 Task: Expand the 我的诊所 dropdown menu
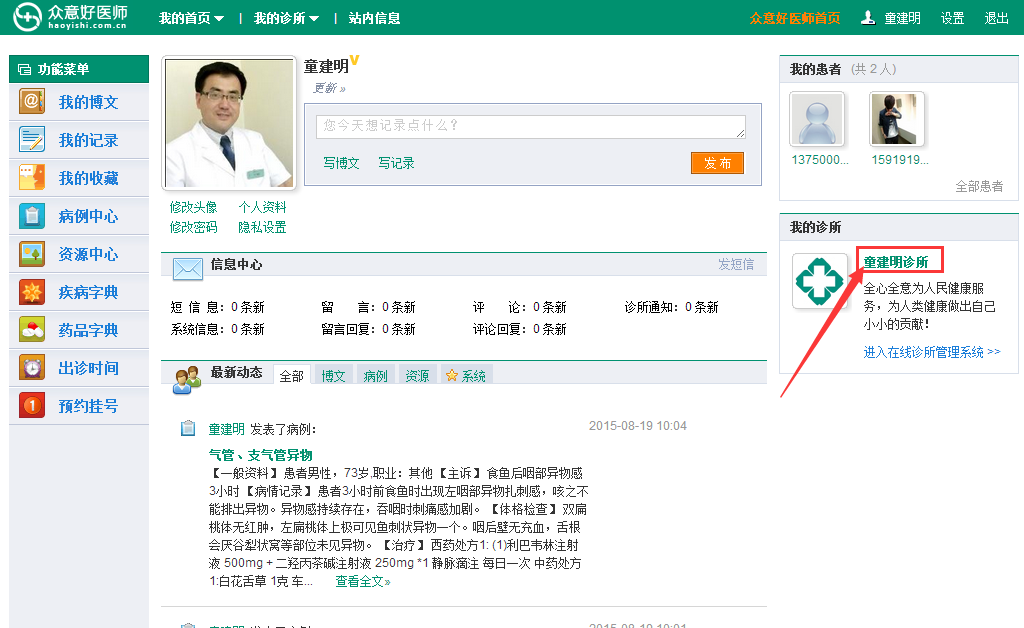pyautogui.click(x=286, y=18)
